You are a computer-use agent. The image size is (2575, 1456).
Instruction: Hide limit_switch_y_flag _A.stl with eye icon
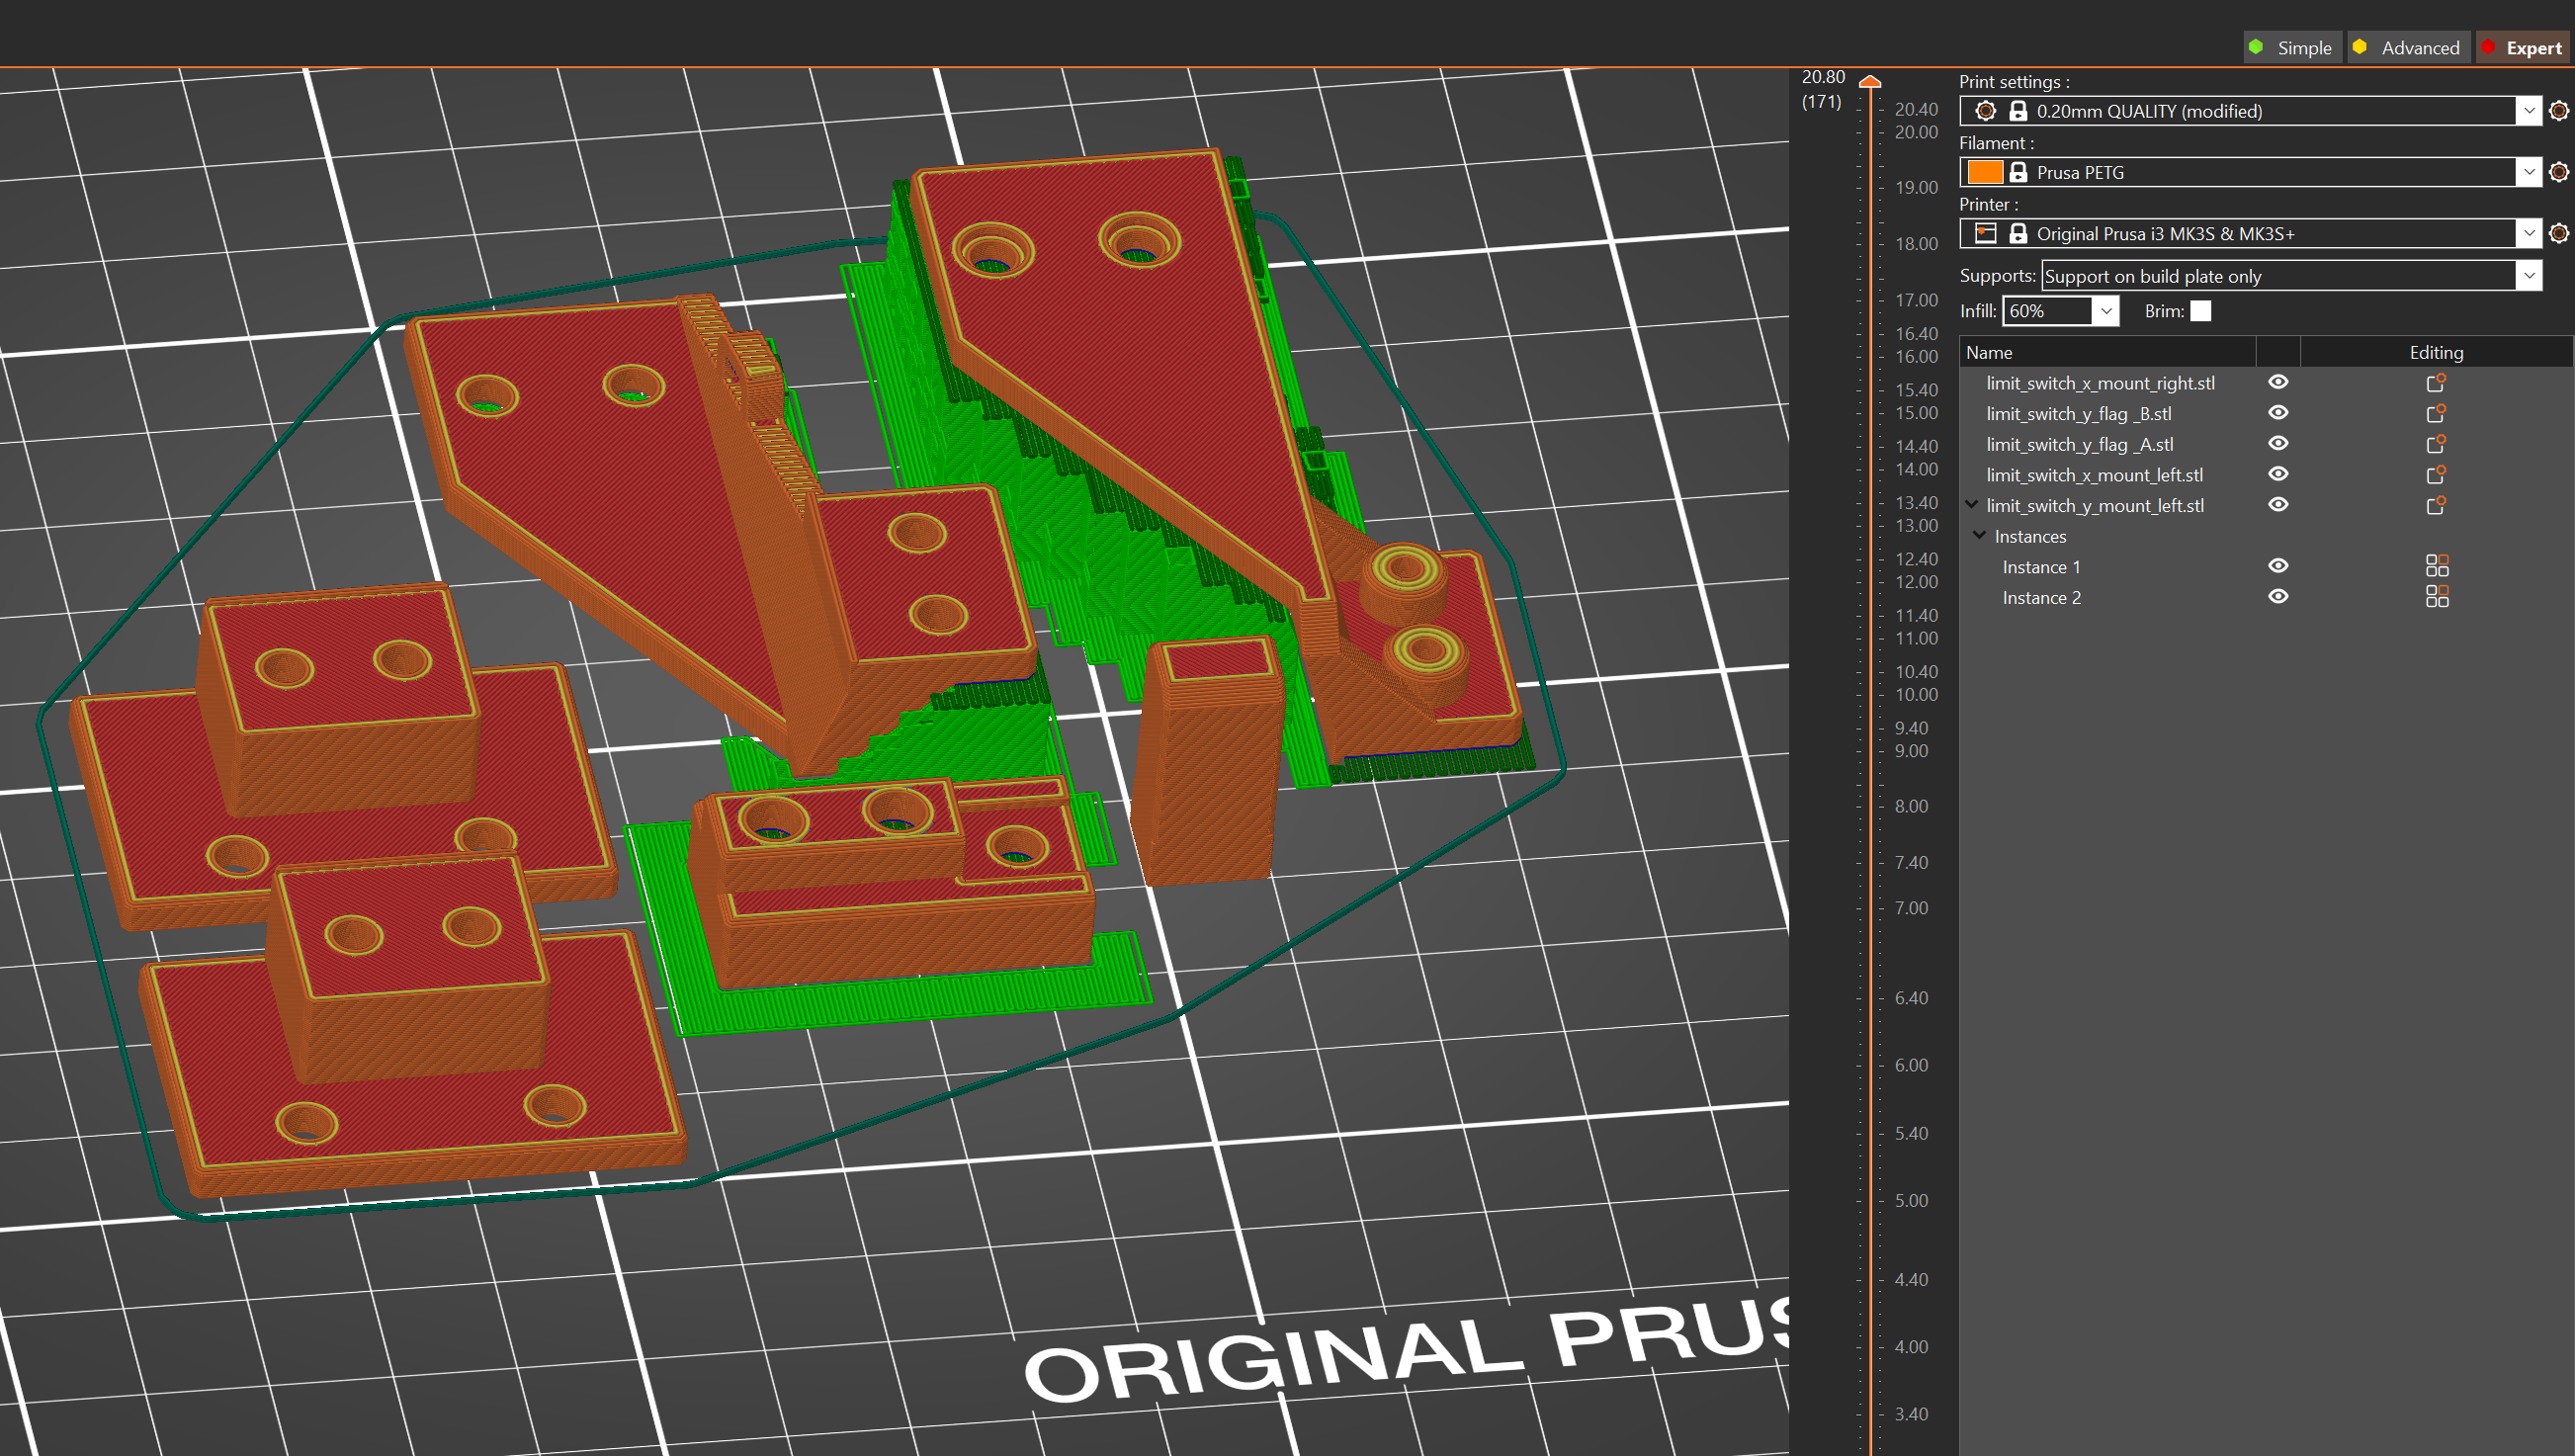pos(2278,444)
